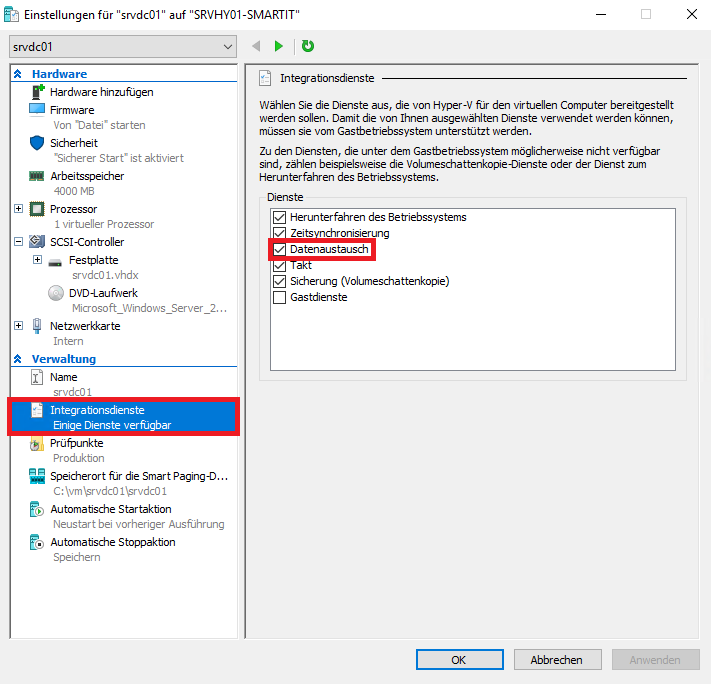The width and height of the screenshot is (711, 684).
Task: Toggle Zeitsynchronisierung checkbox
Action: [279, 233]
